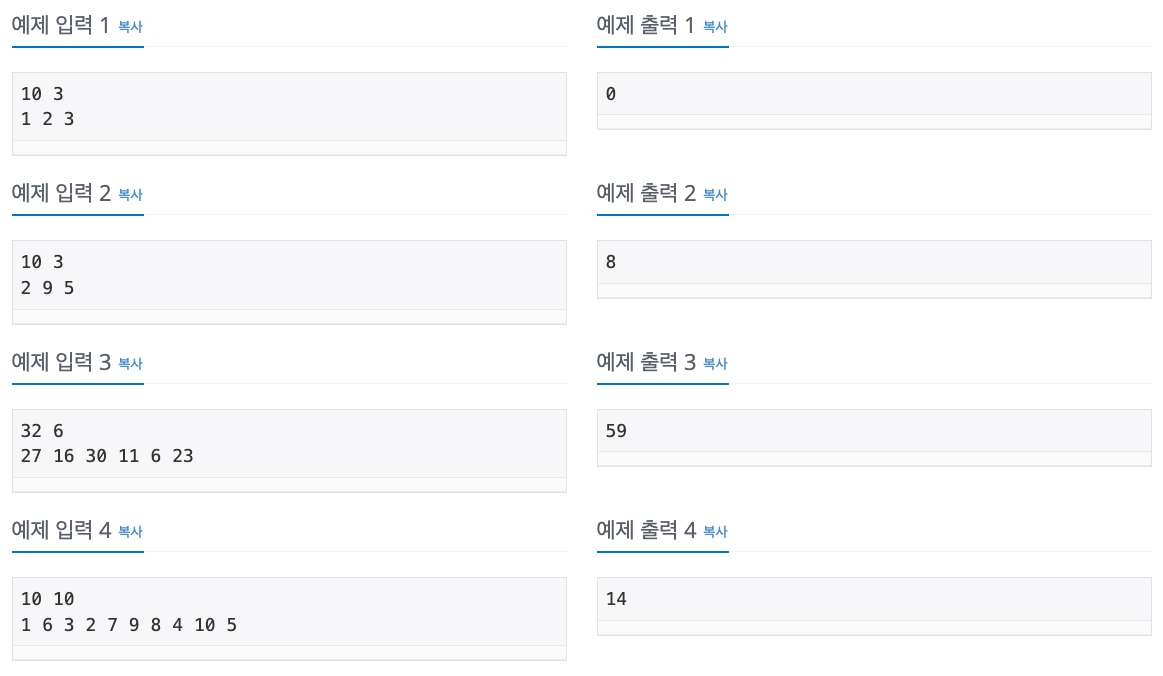Click the example output 4 box showing 14
This screenshot has height=676, width=1163.
(x=874, y=606)
